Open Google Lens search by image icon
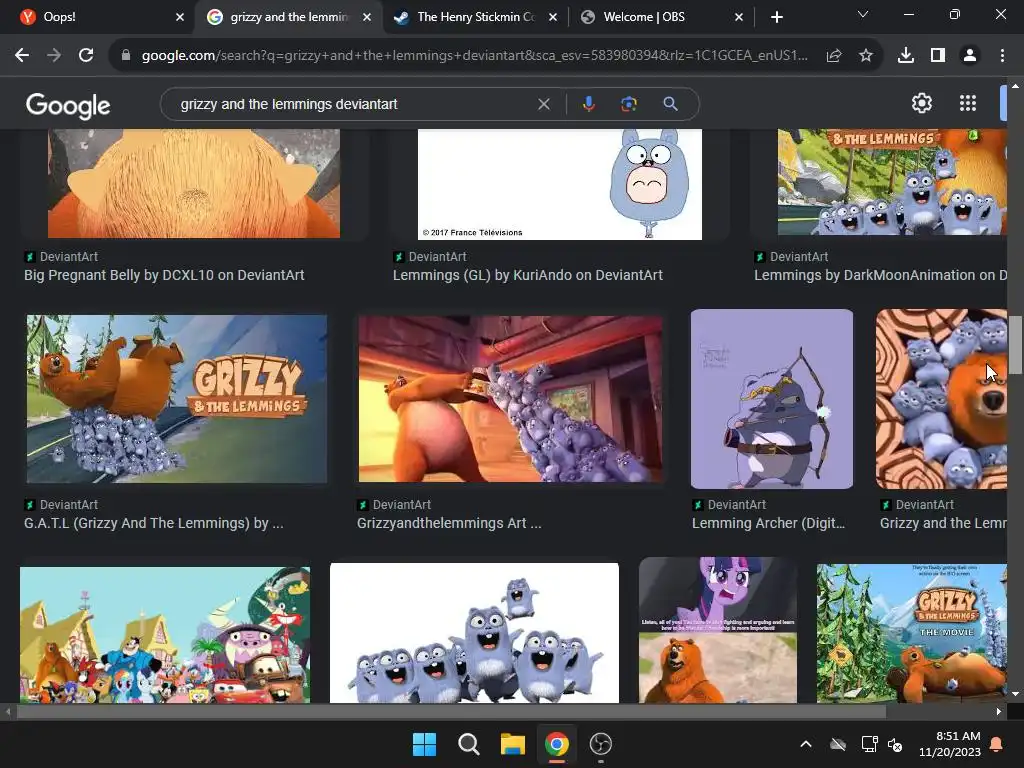This screenshot has width=1024, height=768. [x=629, y=104]
